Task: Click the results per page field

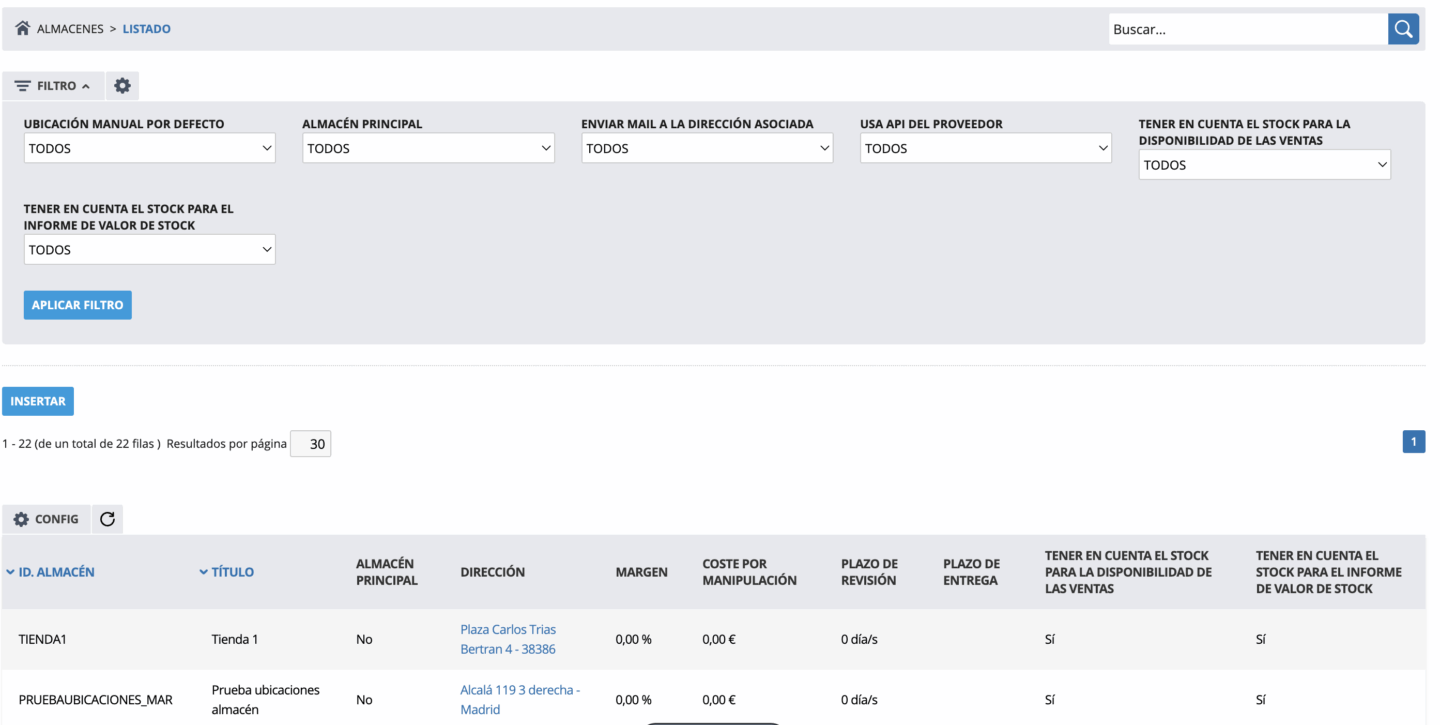Action: (x=310, y=444)
